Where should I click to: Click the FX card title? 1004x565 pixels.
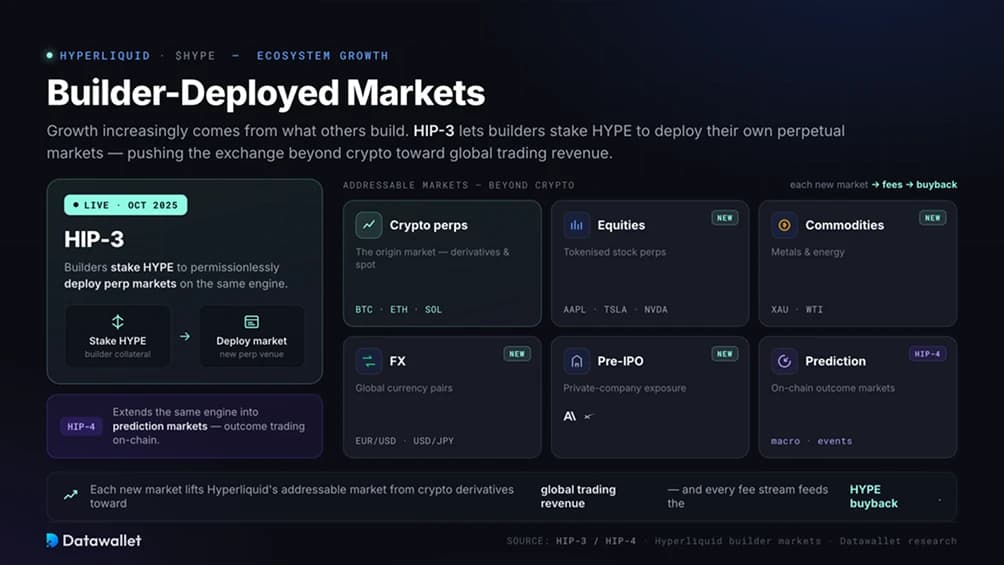398,361
